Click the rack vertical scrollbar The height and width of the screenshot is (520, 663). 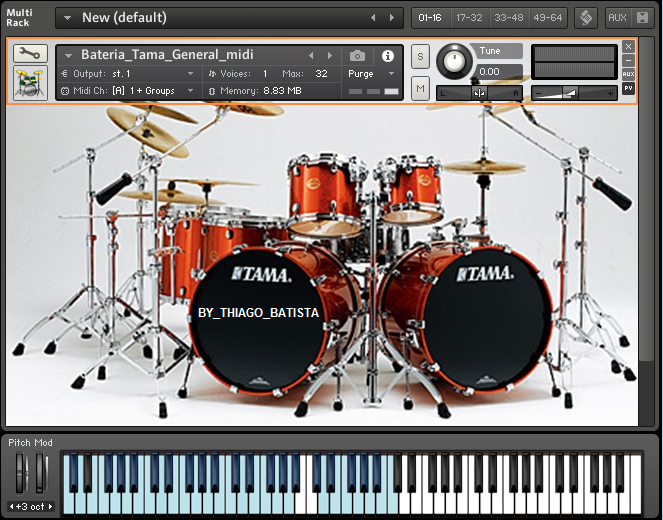click(x=646, y=199)
